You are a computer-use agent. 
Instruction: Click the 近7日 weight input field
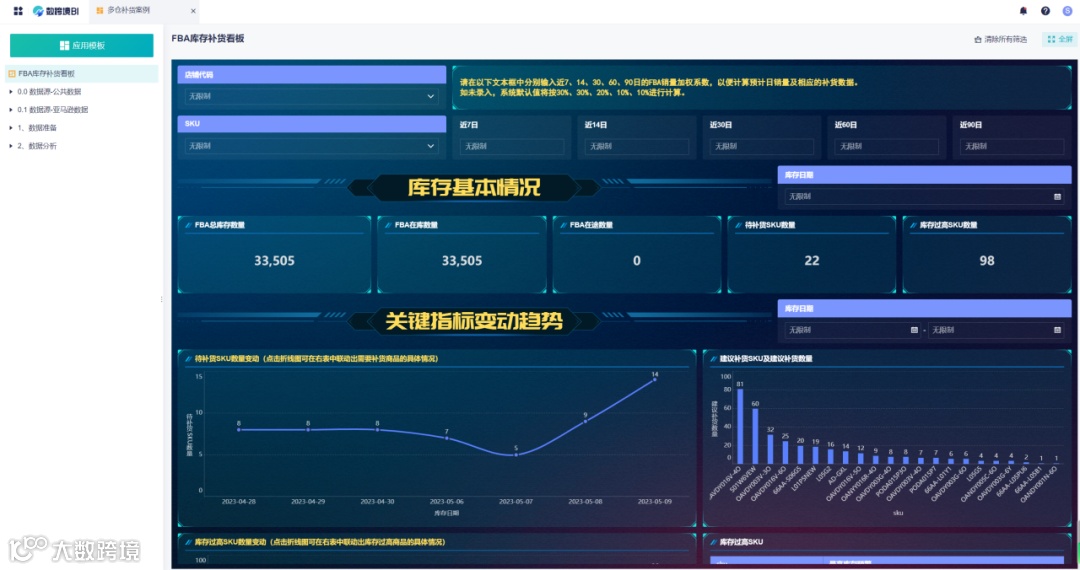point(512,146)
